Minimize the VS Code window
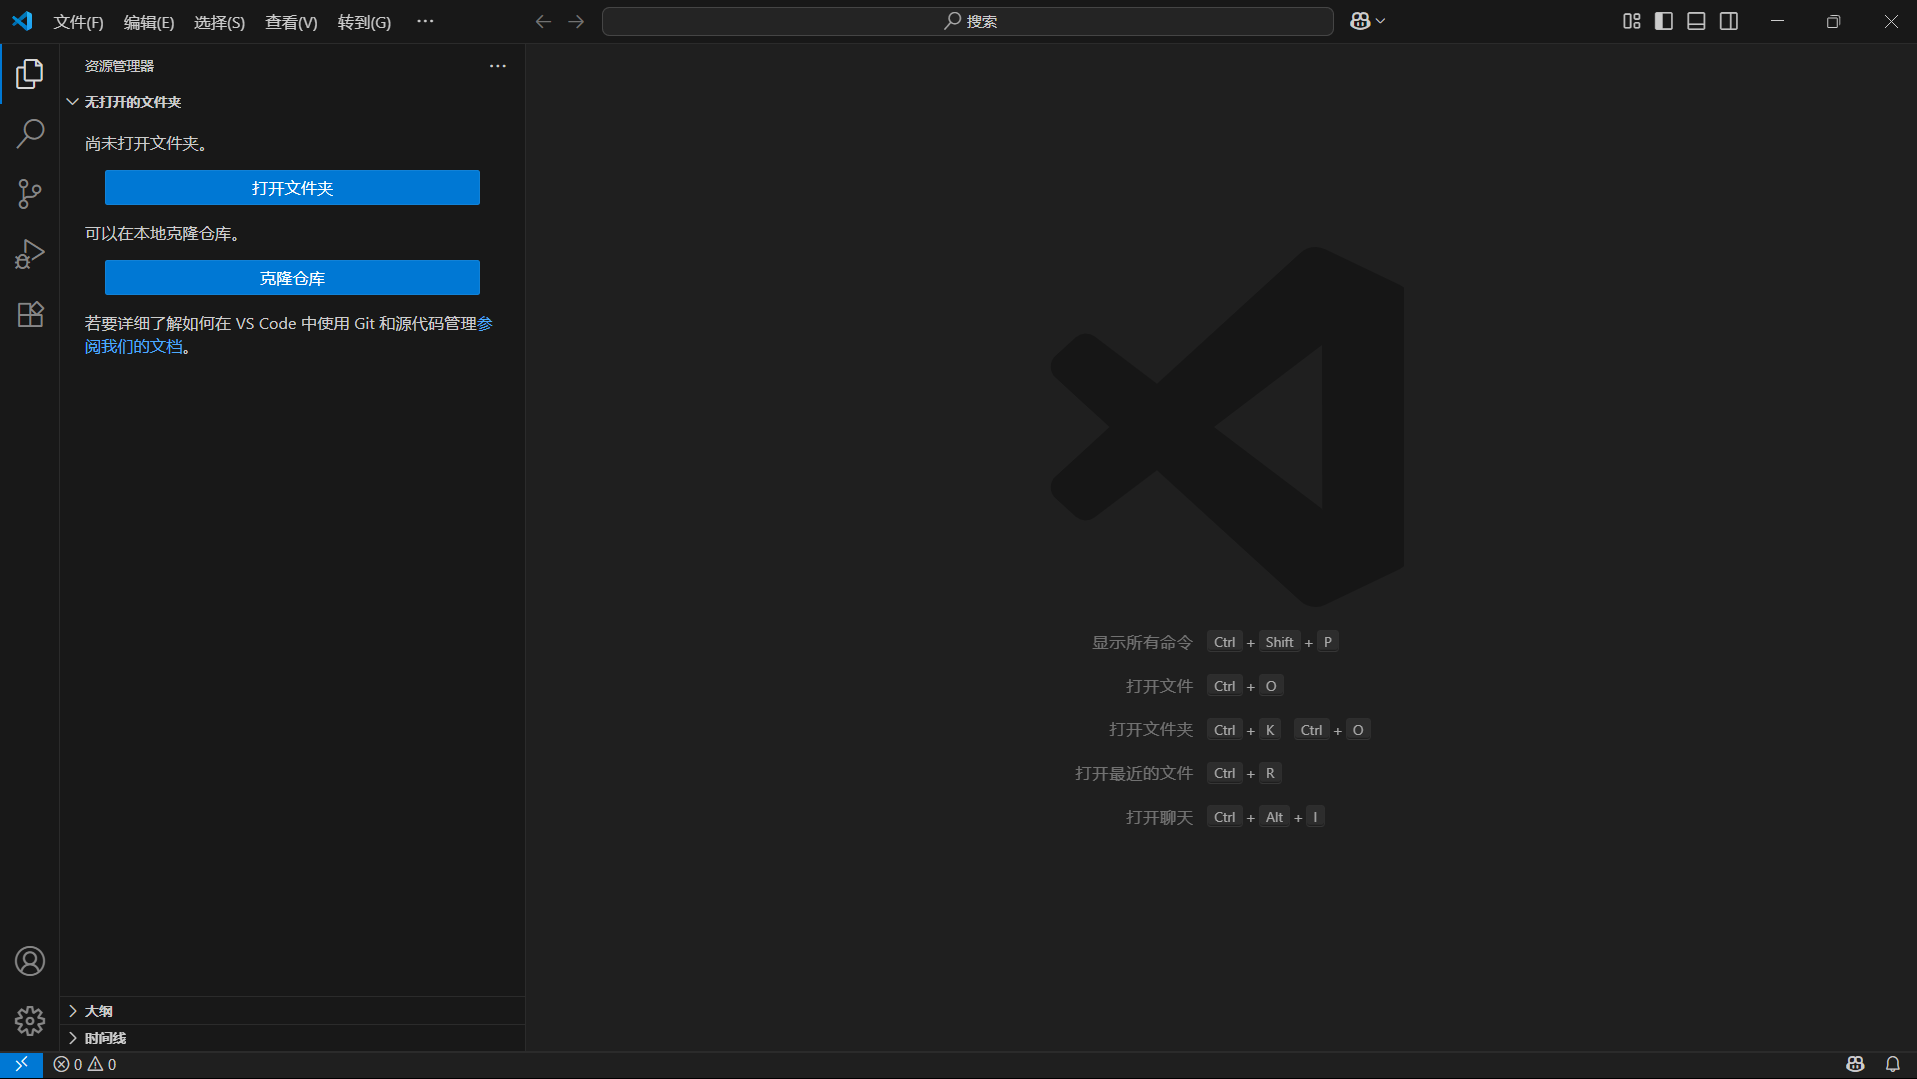1917x1079 pixels. 1777,21
